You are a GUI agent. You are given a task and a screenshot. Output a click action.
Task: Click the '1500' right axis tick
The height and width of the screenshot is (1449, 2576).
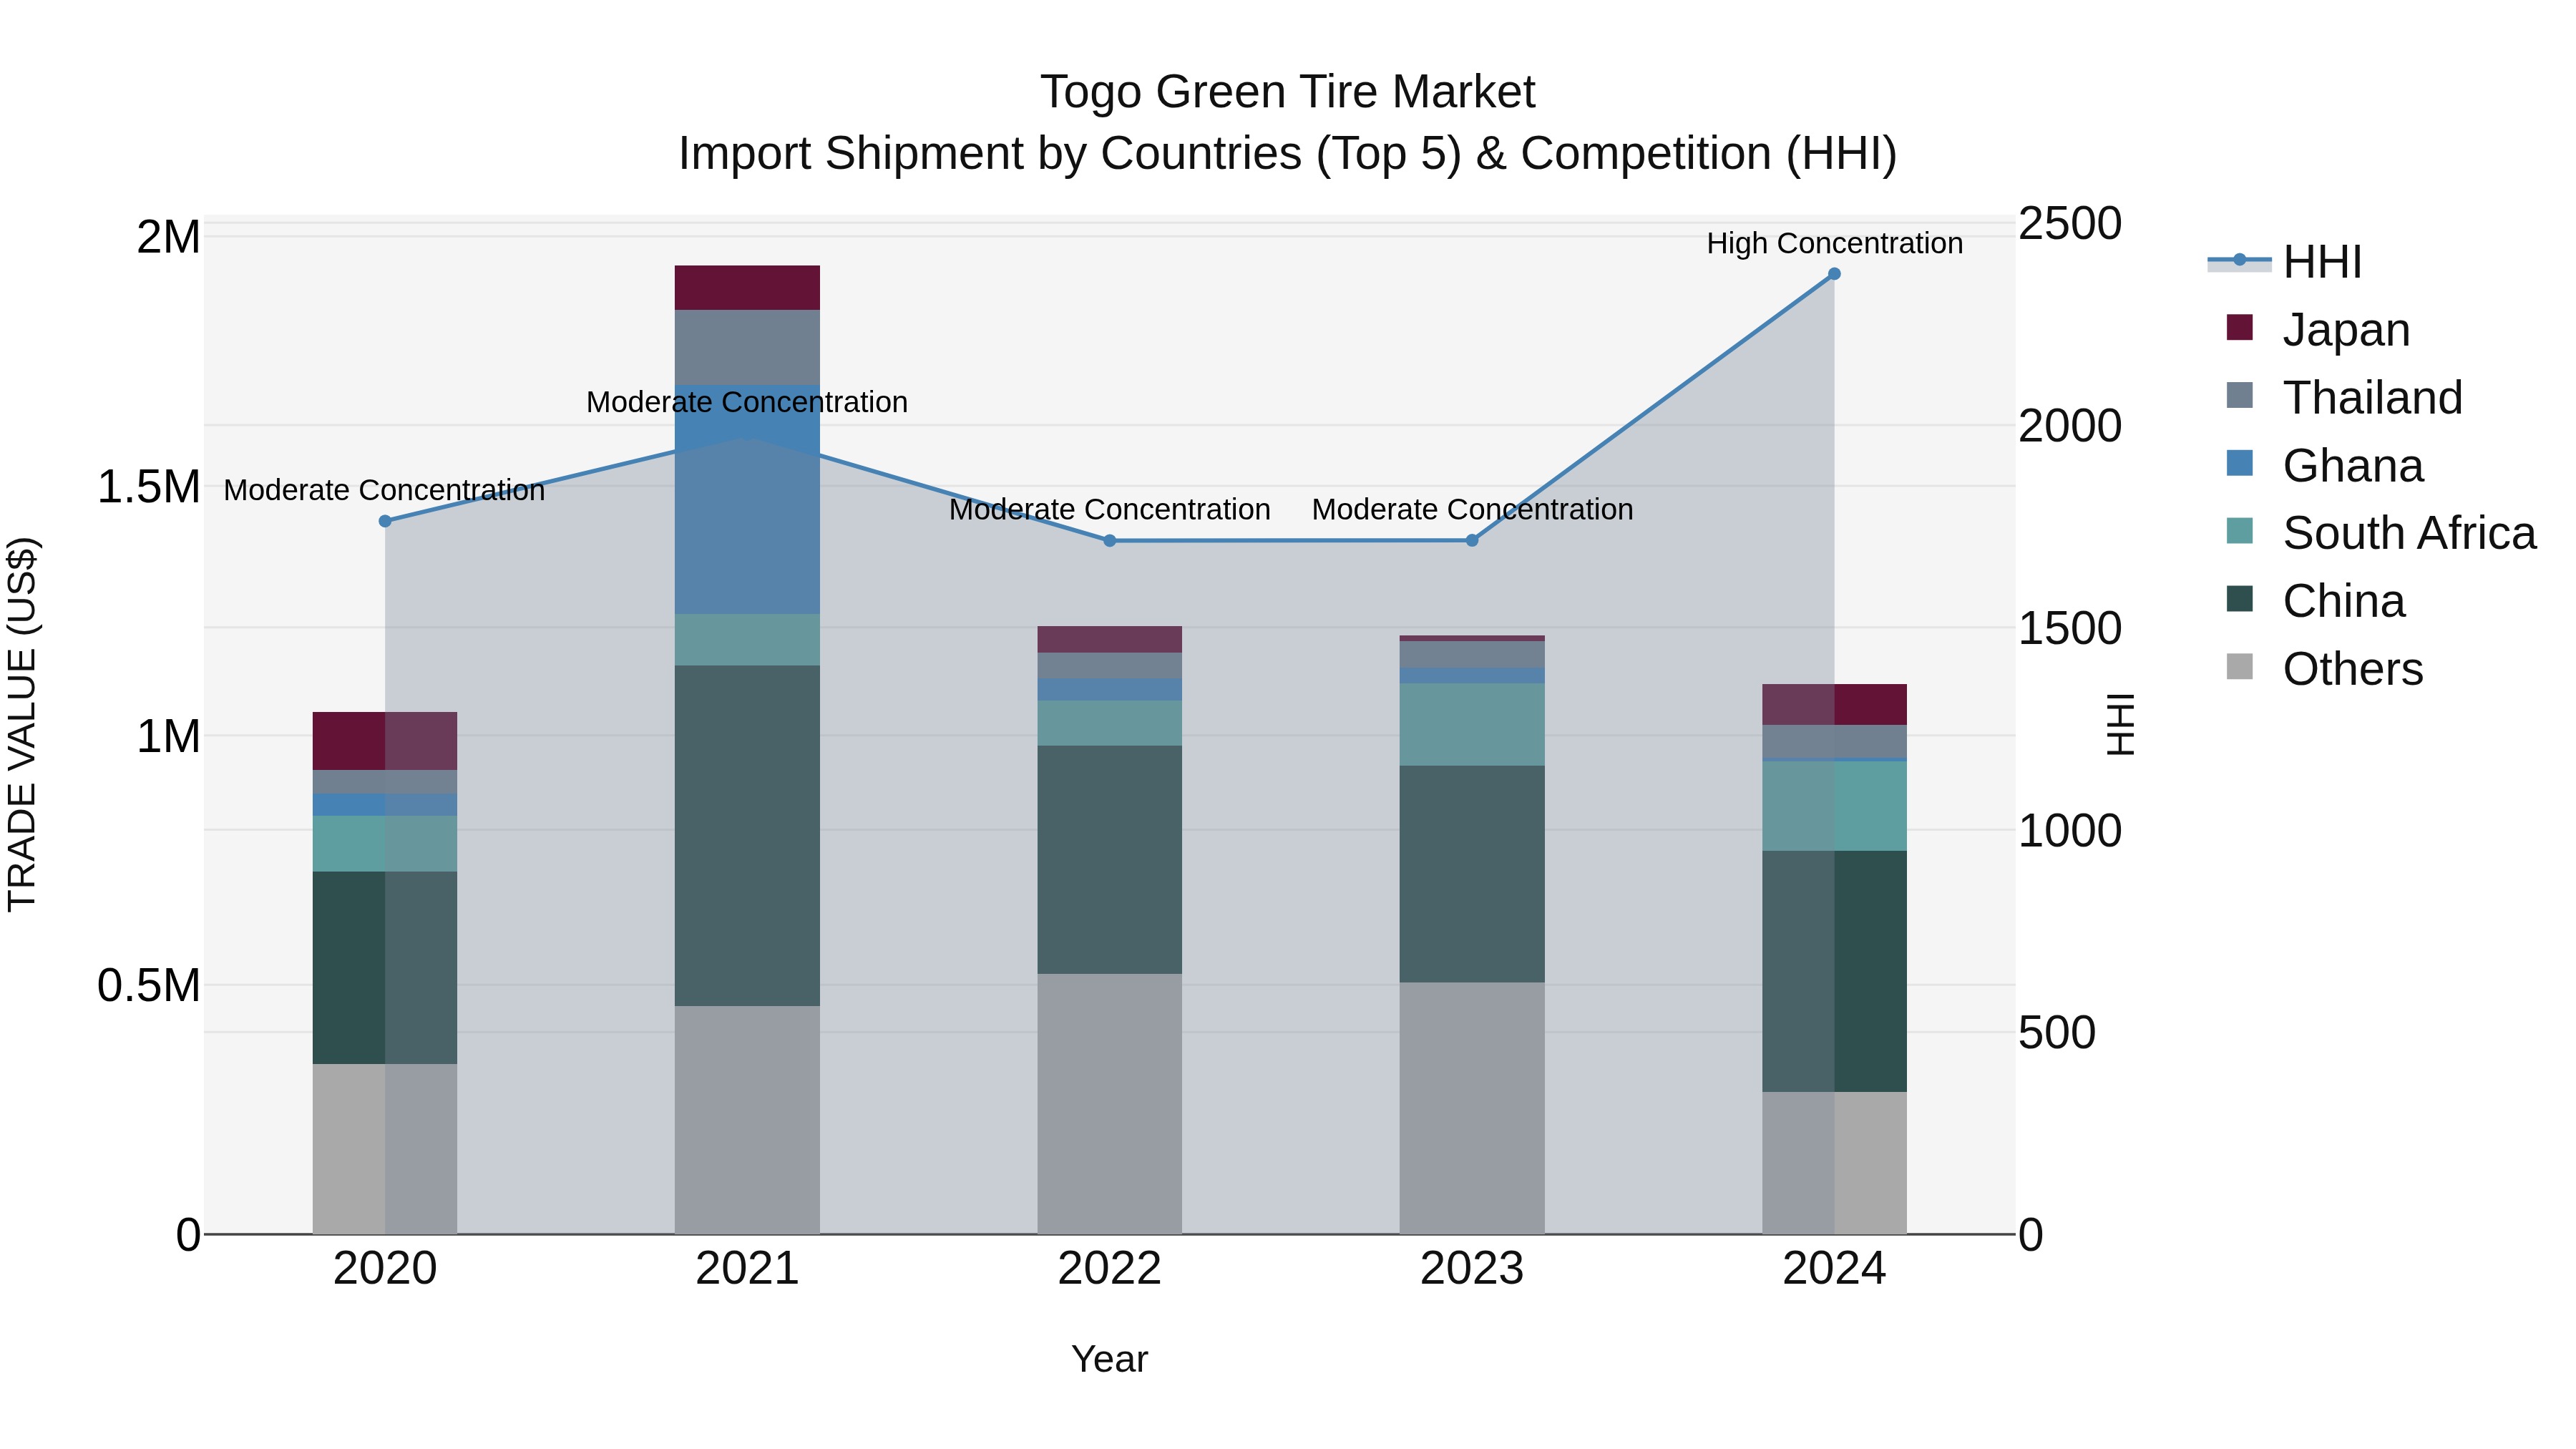pyautogui.click(x=2069, y=628)
